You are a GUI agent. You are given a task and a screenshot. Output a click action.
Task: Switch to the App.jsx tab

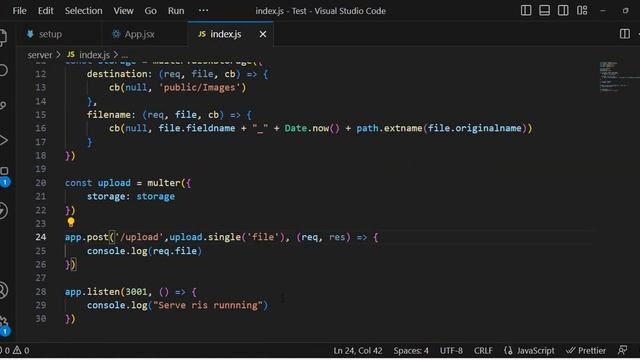click(x=133, y=34)
